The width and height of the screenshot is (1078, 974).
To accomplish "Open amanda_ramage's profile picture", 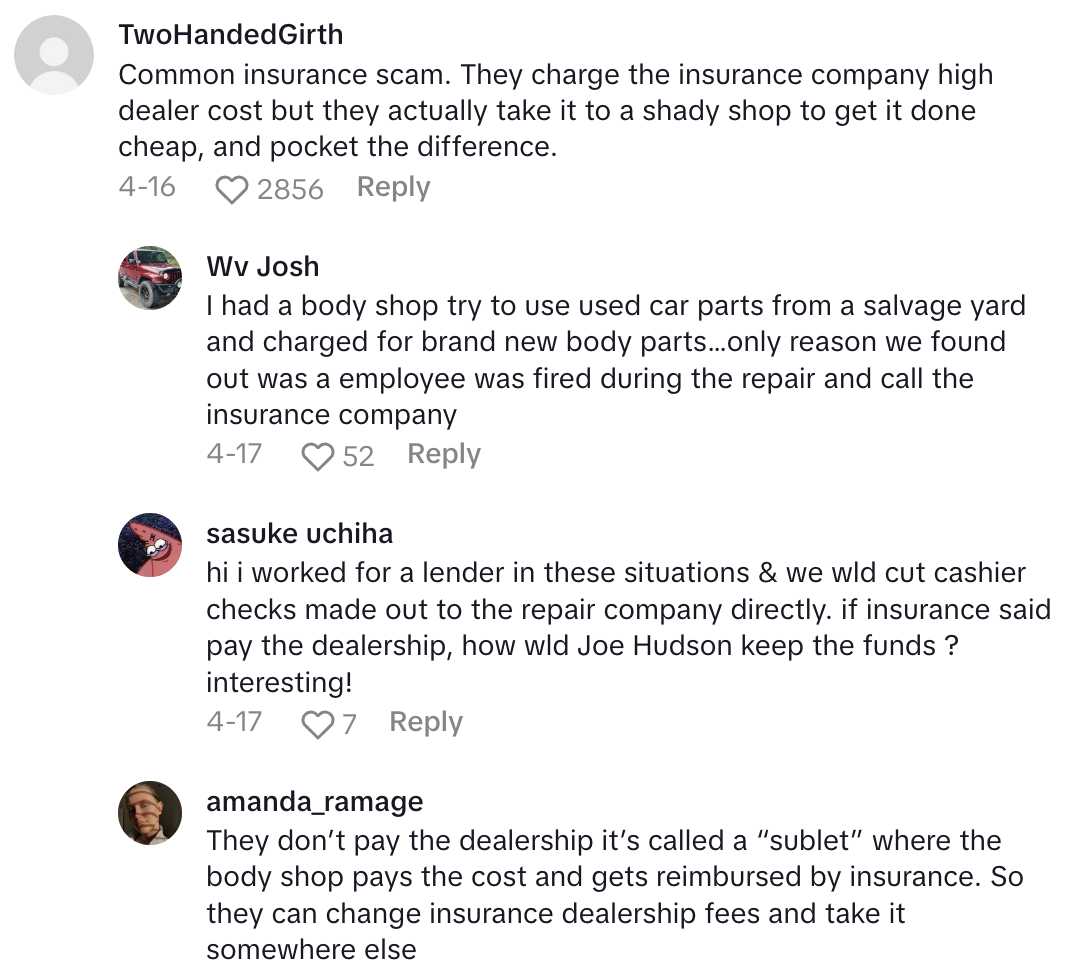I will (x=150, y=813).
